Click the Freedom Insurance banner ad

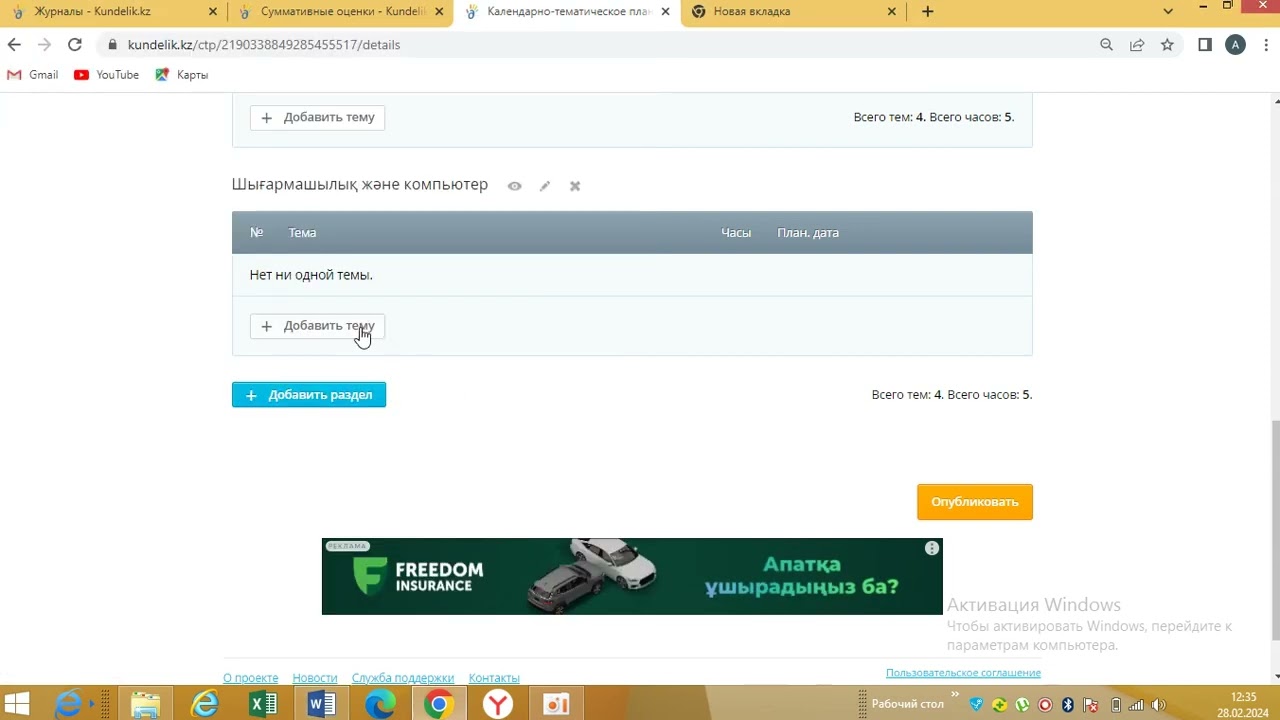click(632, 577)
